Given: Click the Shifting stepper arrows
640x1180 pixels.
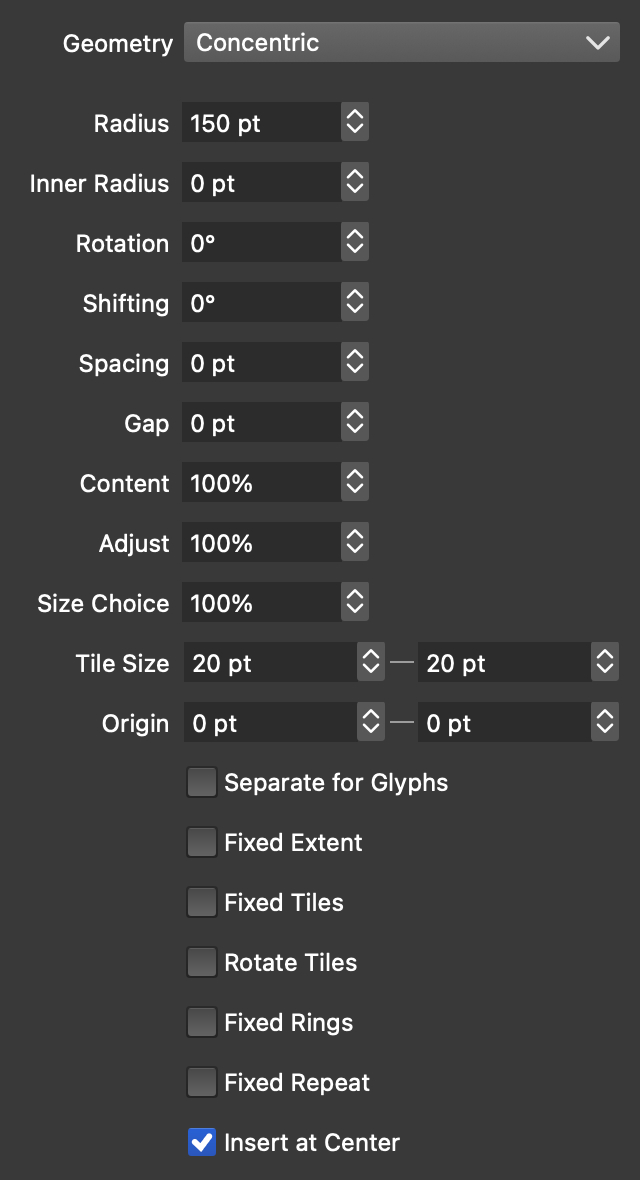Looking at the screenshot, I should [354, 303].
